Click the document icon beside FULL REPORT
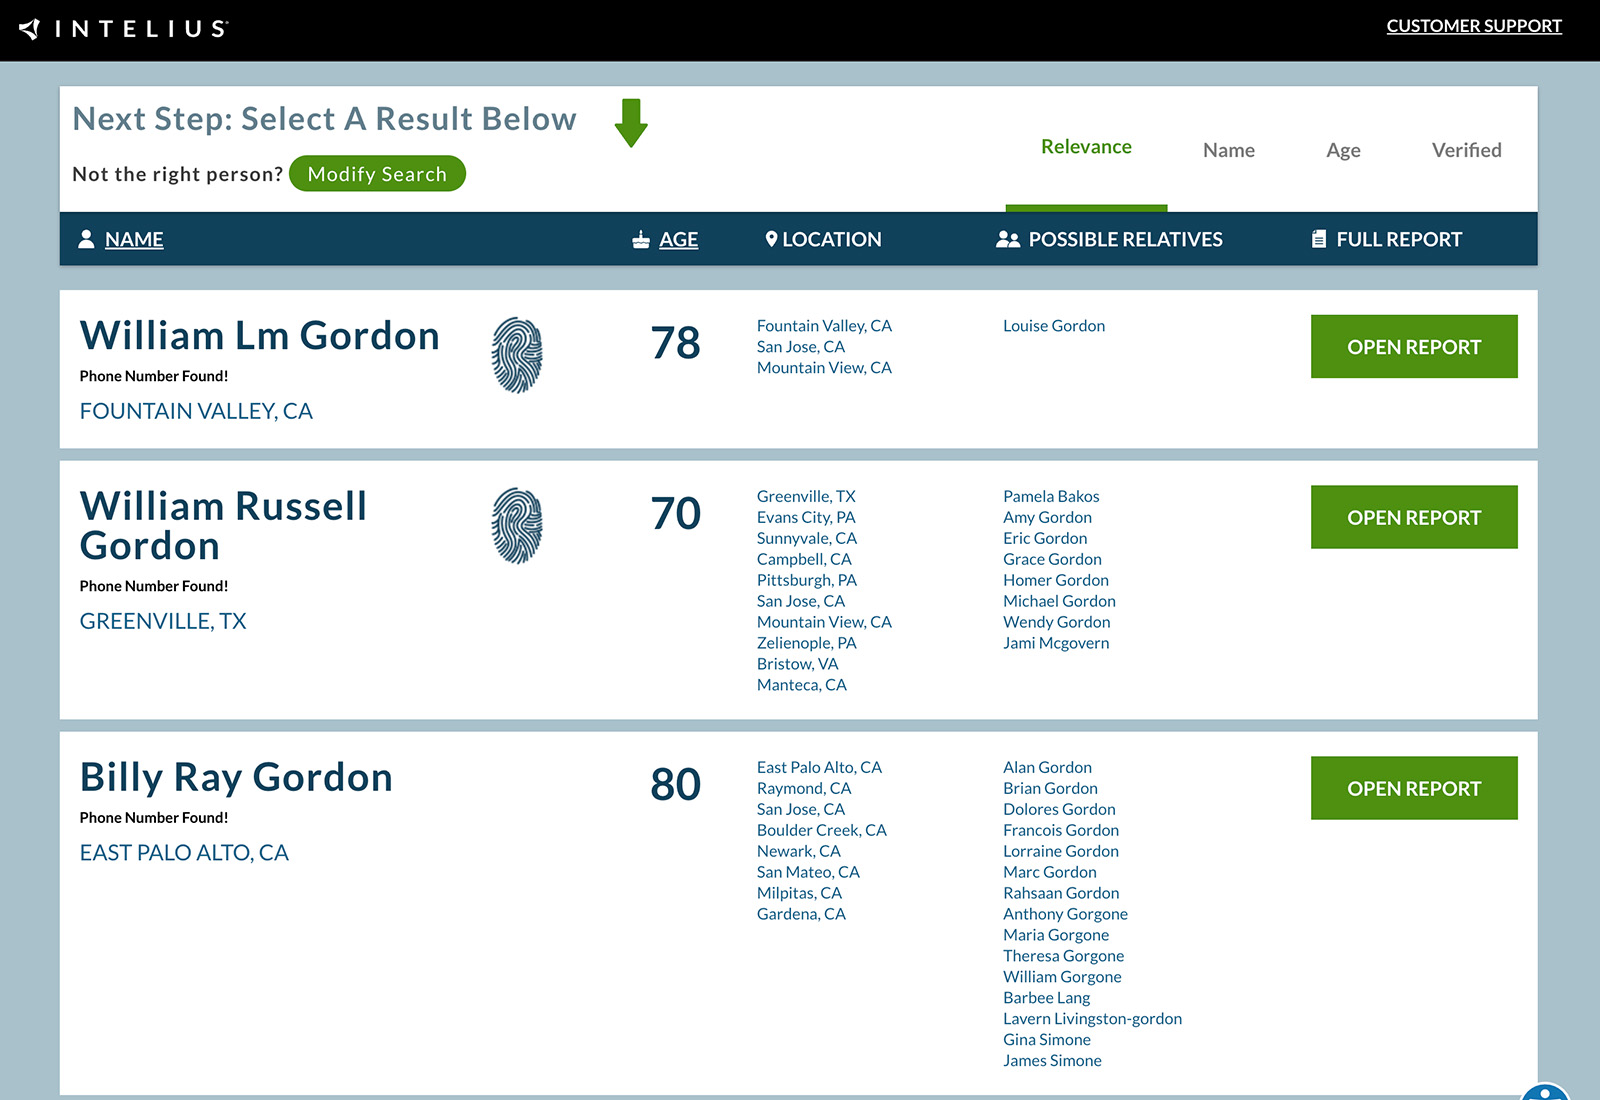 coord(1319,239)
